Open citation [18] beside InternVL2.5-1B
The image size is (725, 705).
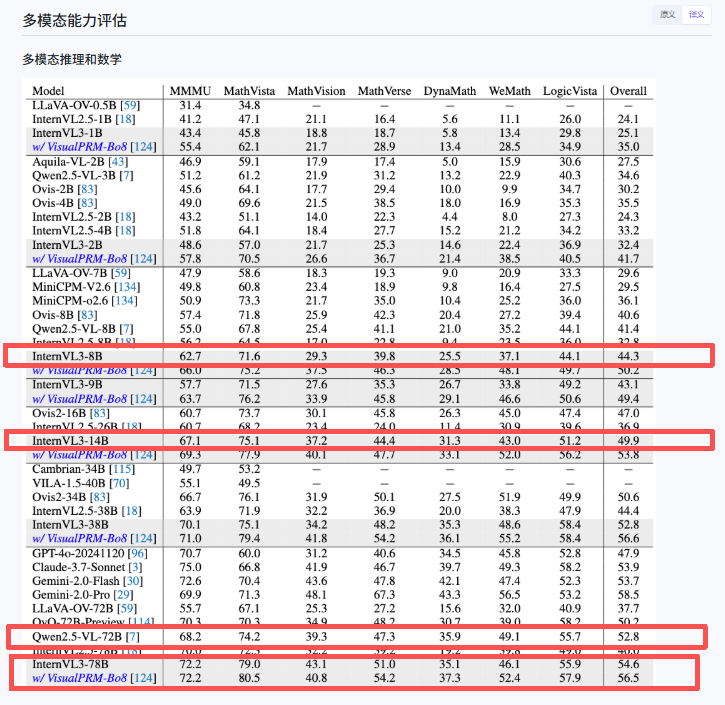click(125, 119)
